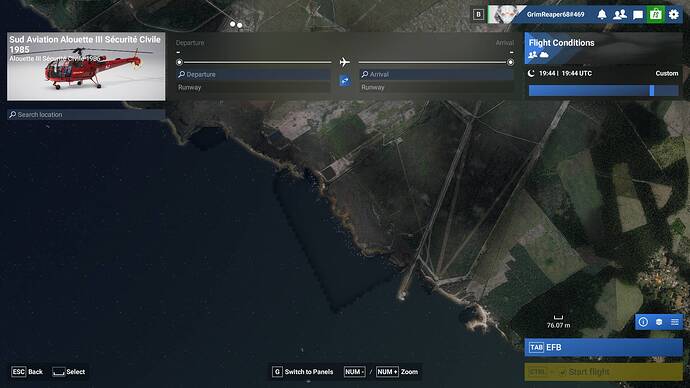Open the notifications bell icon
The width and height of the screenshot is (690, 388).
[x=602, y=15]
